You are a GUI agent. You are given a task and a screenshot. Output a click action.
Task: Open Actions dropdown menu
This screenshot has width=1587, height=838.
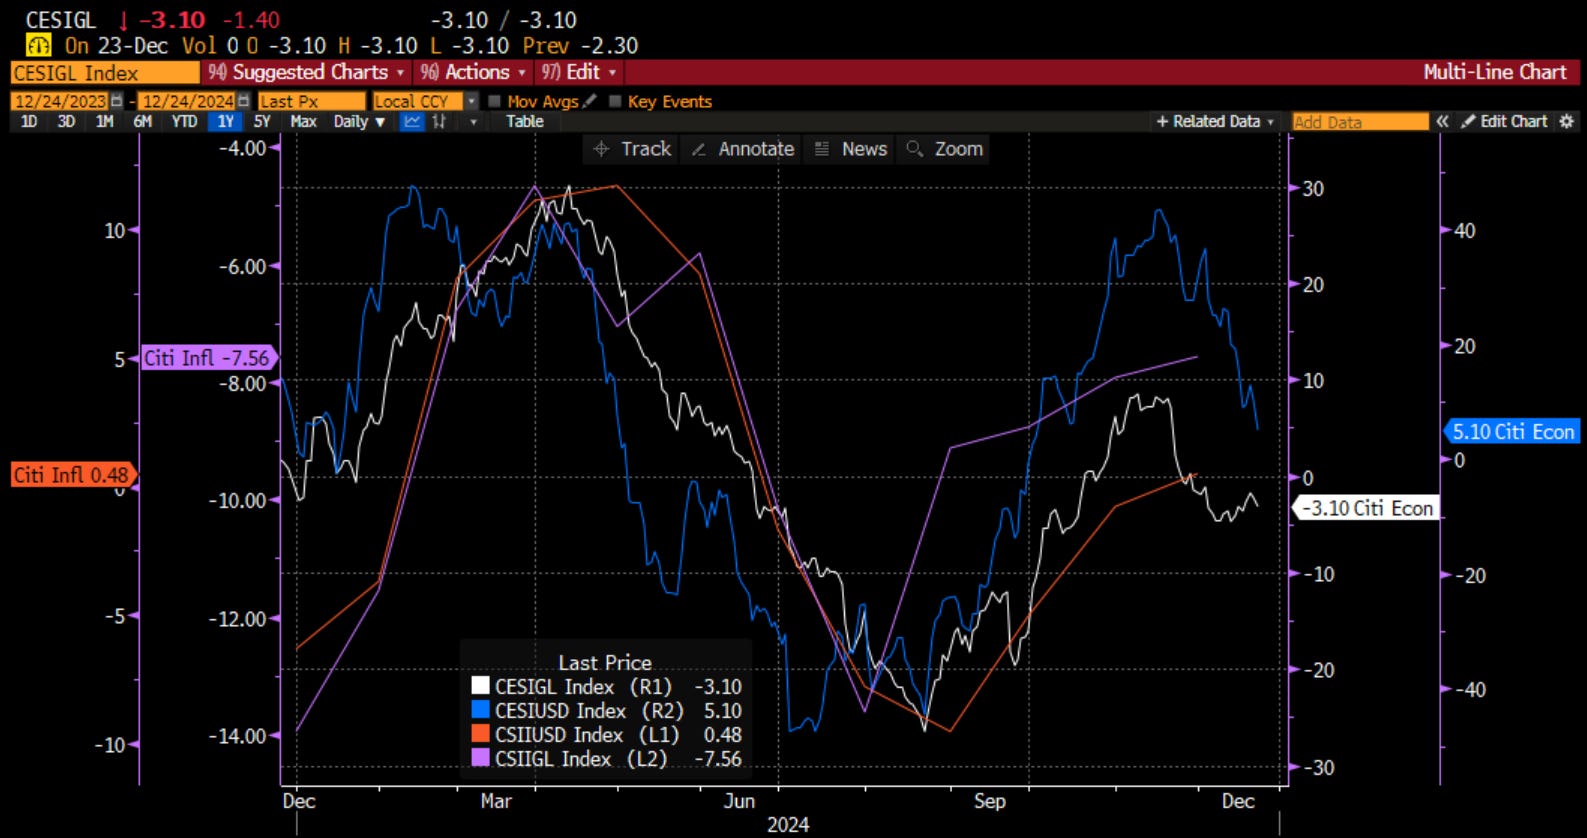[473, 72]
